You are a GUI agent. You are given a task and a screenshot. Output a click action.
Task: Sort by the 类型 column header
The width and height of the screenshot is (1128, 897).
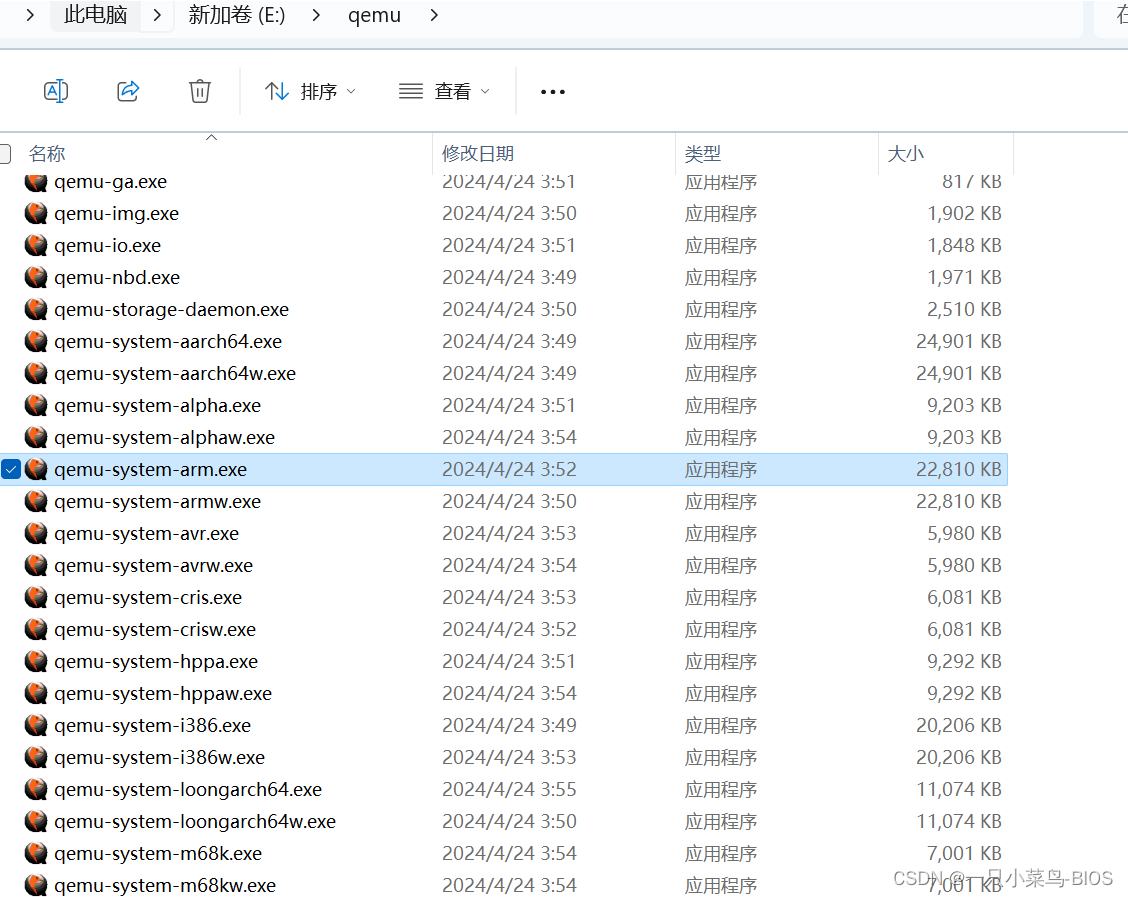tap(703, 153)
